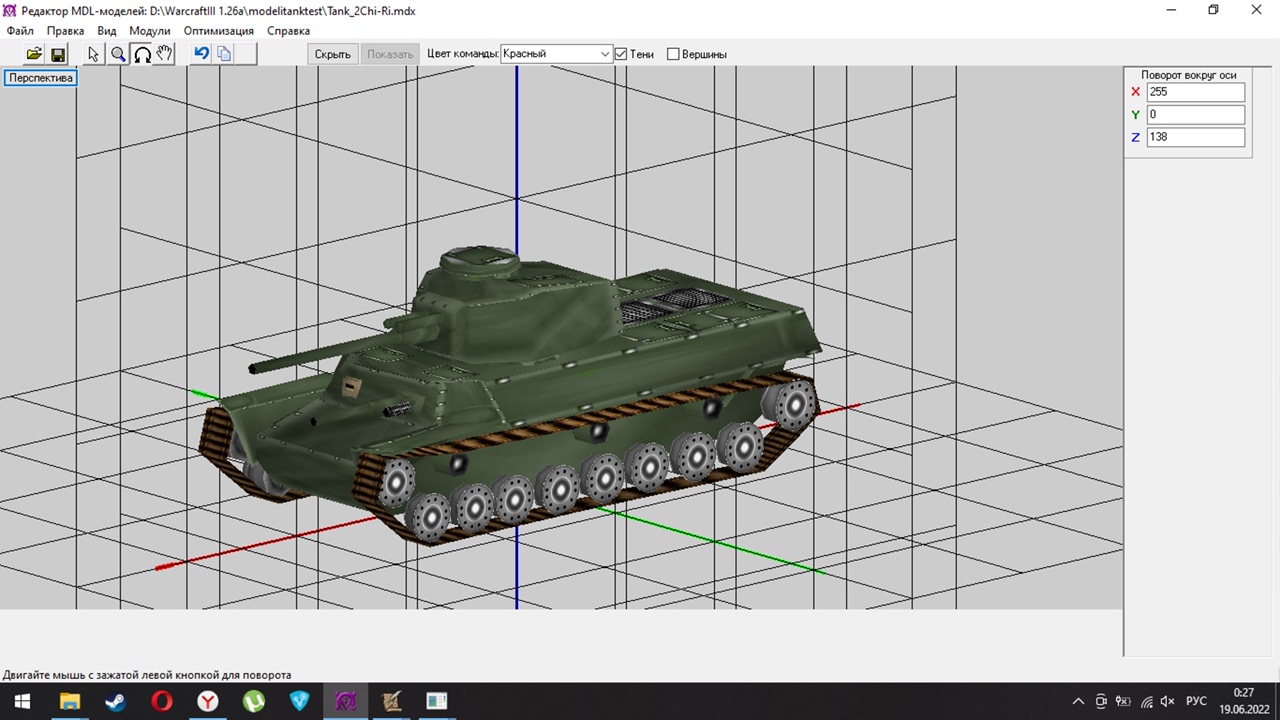The height and width of the screenshot is (720, 1280).
Task: Open Wi-Fi network tray icon
Action: 1146,702
